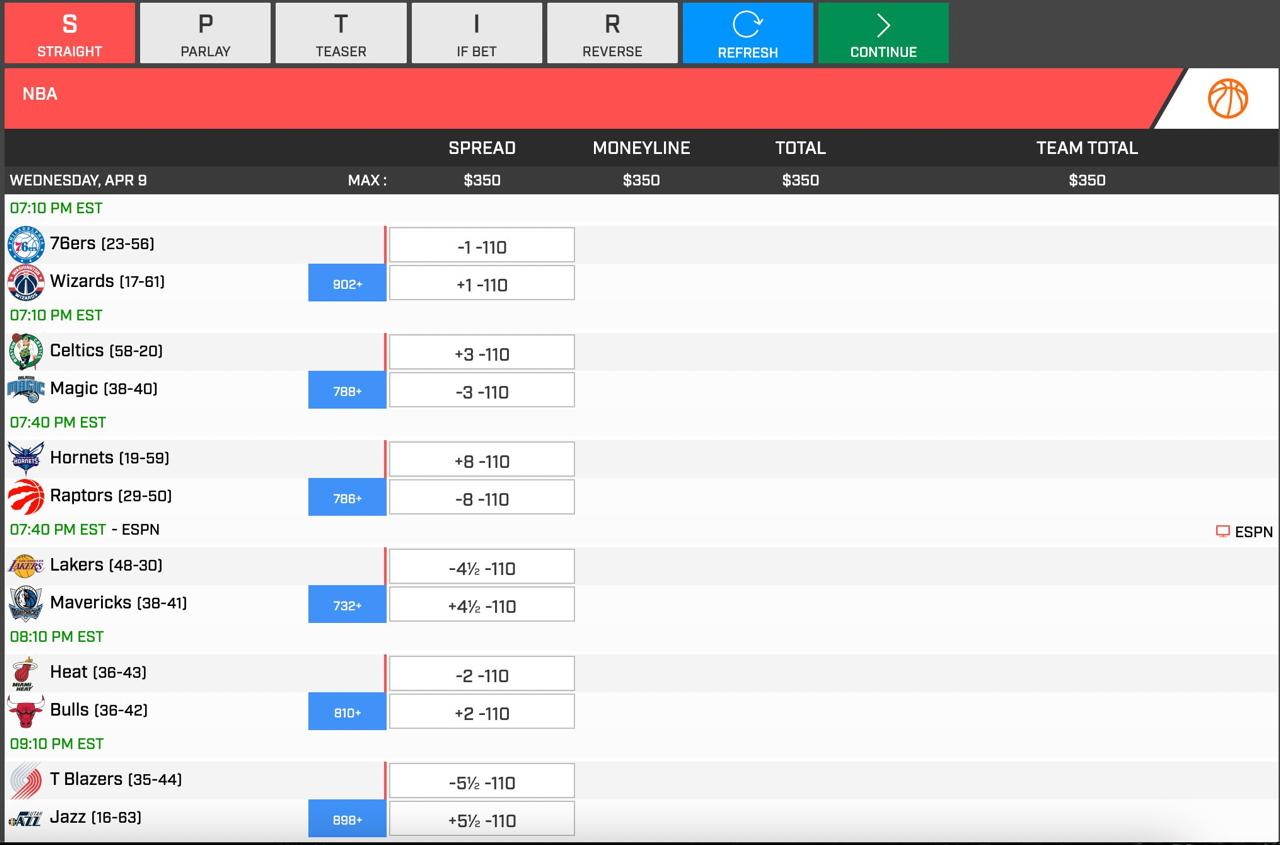This screenshot has height=845, width=1280.
Task: Click the WEDNESDAY, APR 9 date label
Action: (x=78, y=180)
